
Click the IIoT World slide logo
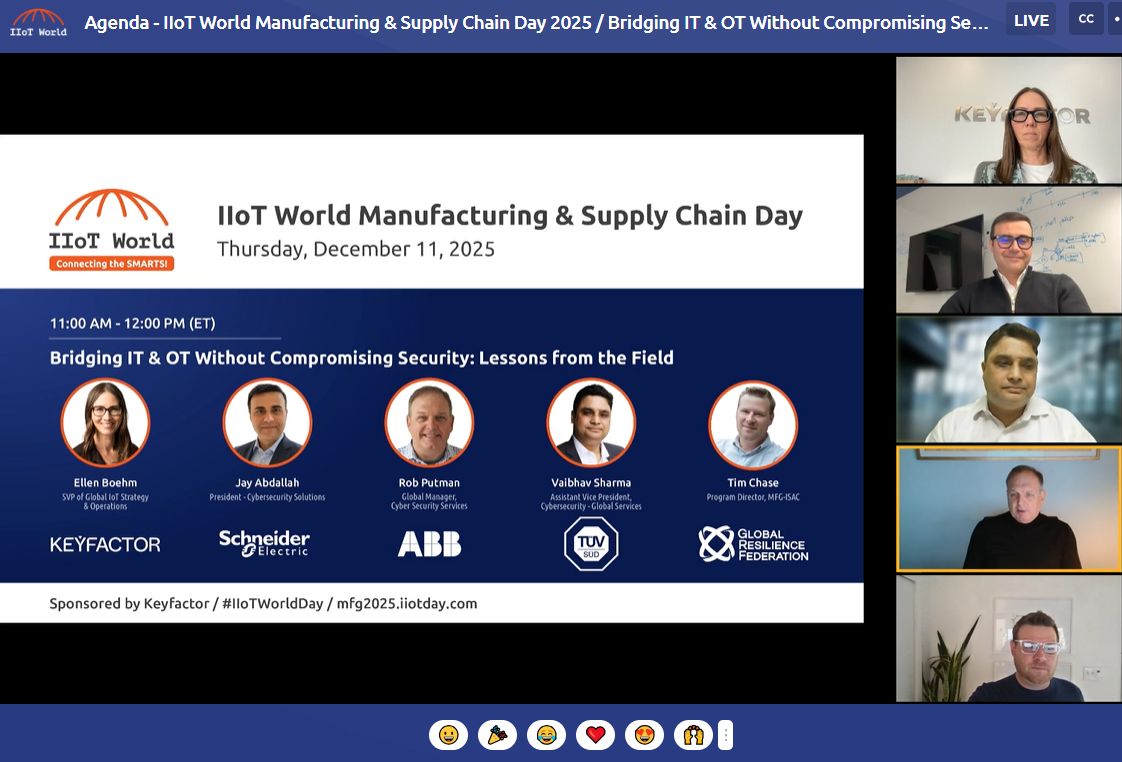[112, 230]
